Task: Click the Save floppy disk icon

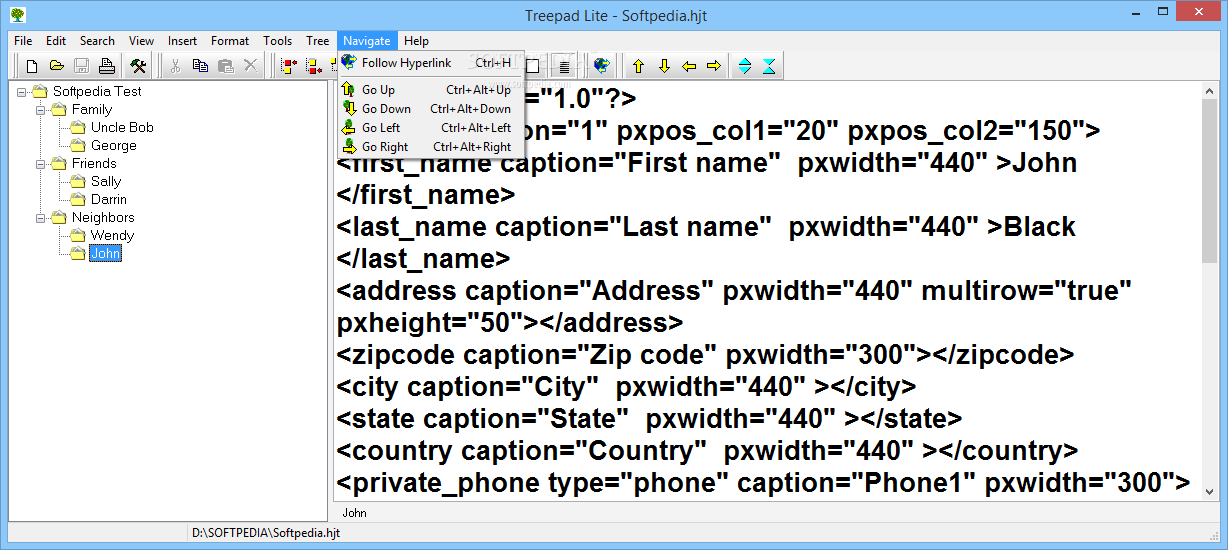Action: pyautogui.click(x=82, y=66)
